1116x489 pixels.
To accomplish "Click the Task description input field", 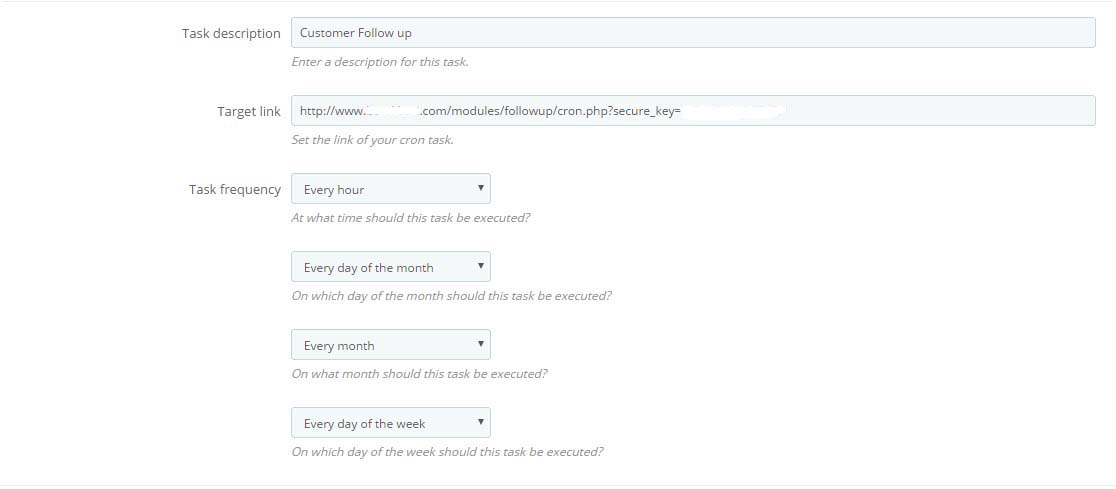I will click(x=693, y=33).
